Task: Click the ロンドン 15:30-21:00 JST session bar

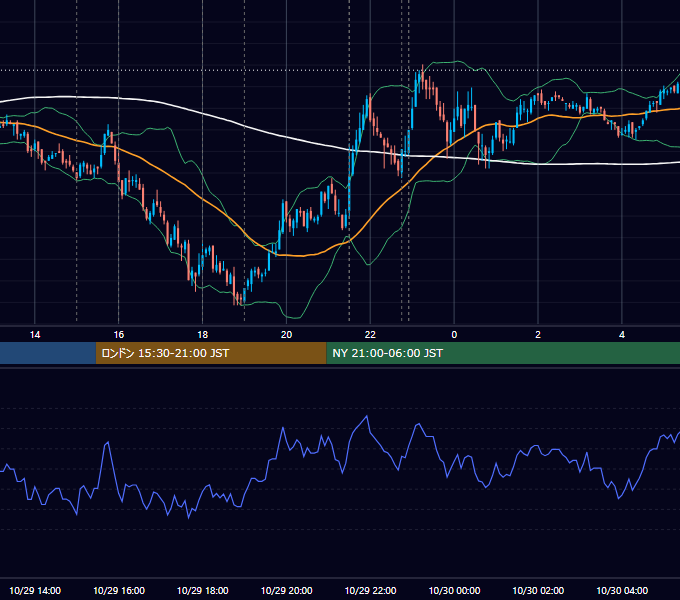Action: coord(211,353)
